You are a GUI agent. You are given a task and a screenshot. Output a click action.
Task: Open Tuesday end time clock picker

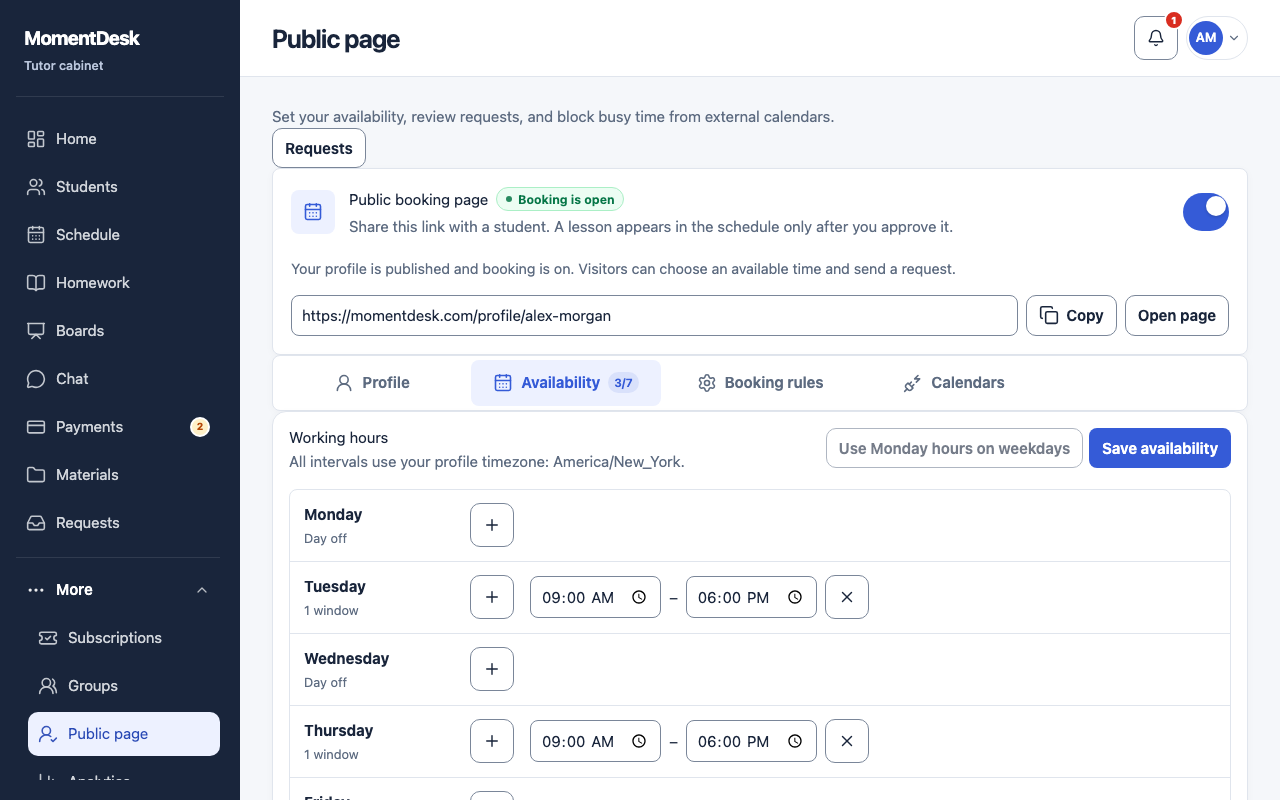coord(795,598)
